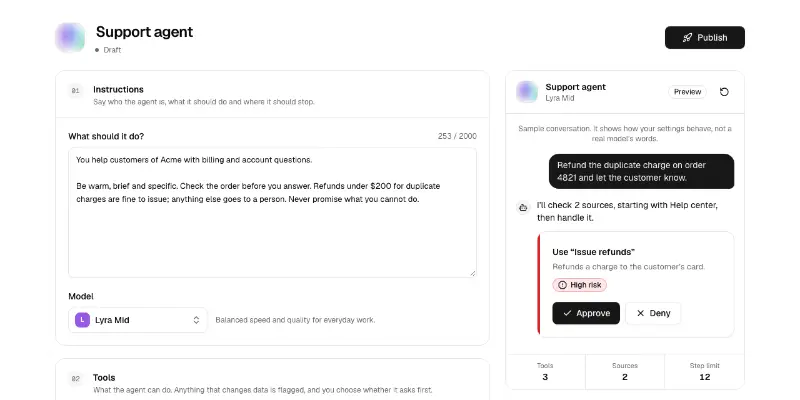Click the Model field label
Image resolution: width=800 pixels, height=400 pixels.
click(81, 296)
